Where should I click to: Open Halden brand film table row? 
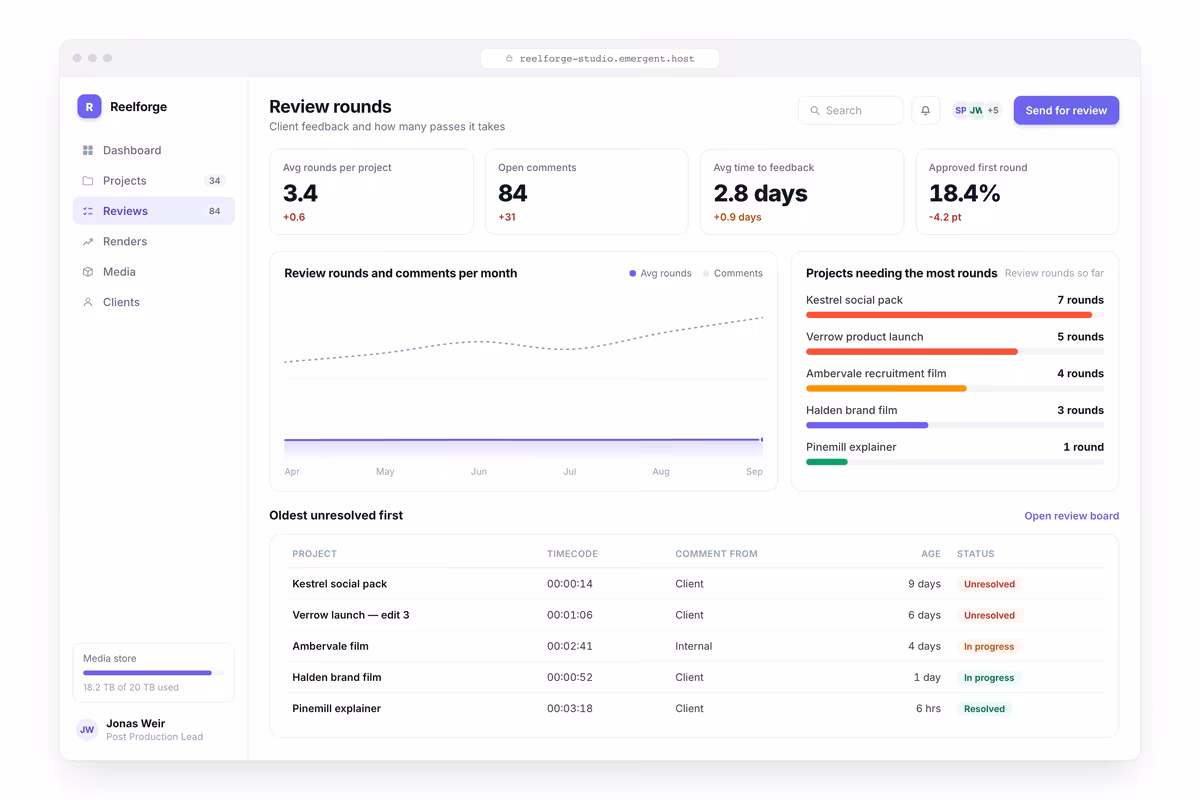tap(694, 677)
